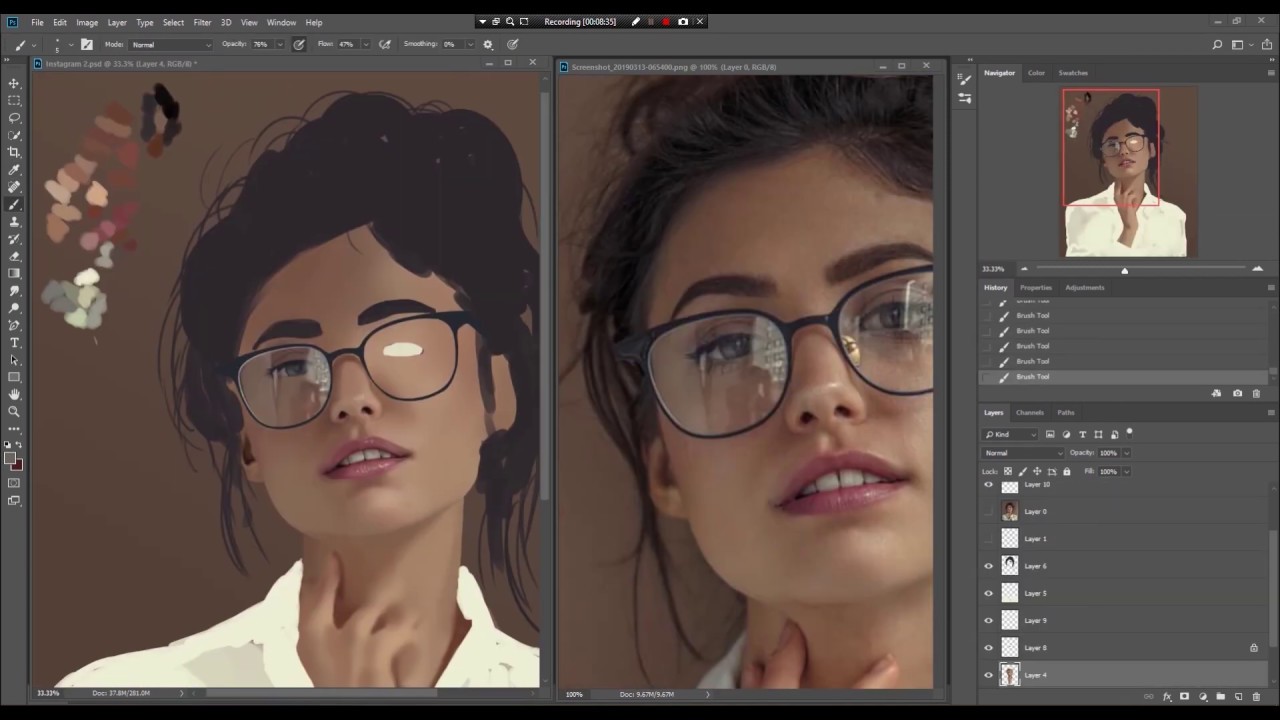Toggle lock all for the layer

click(x=1066, y=471)
